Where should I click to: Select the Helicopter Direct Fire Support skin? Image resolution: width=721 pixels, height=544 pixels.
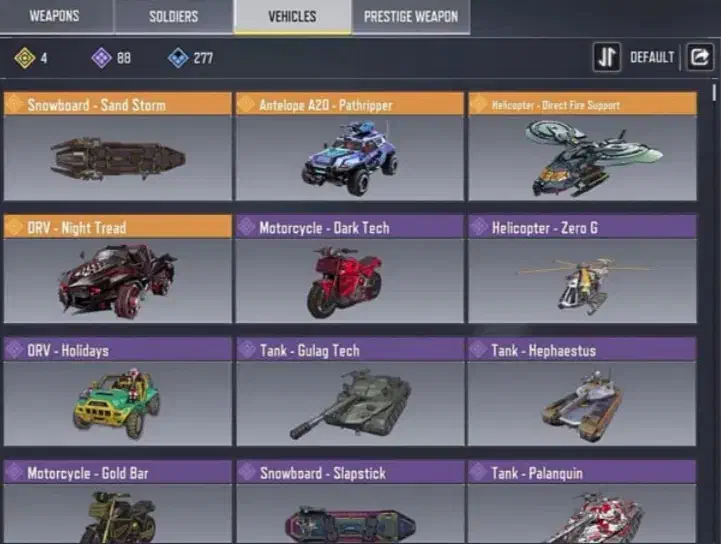tap(582, 146)
